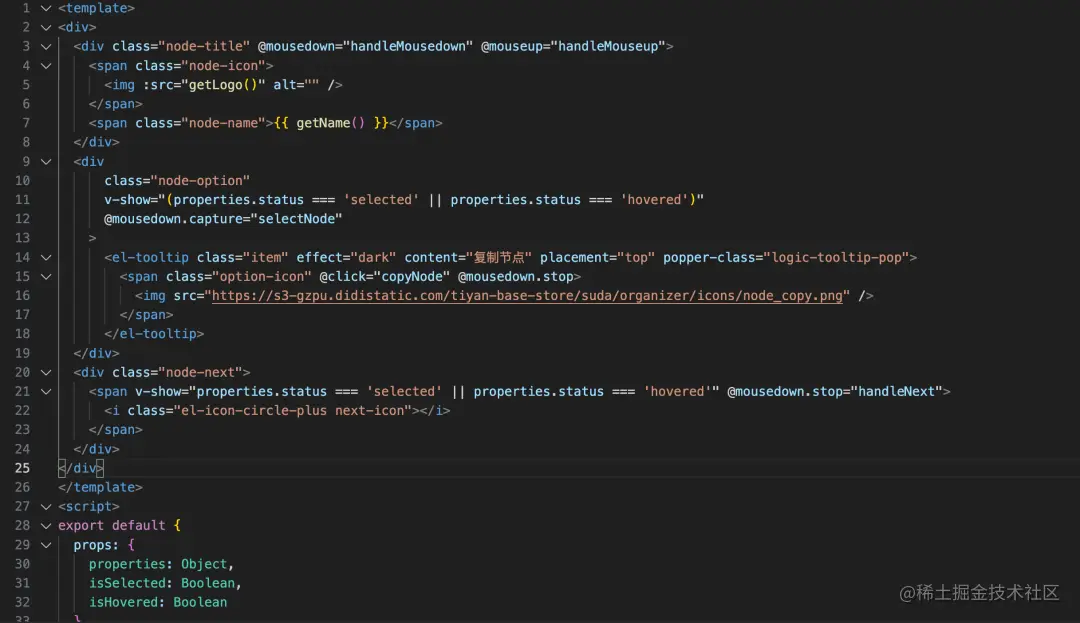Collapse the node-title div on line 3
Screen dimensions: 1080x623
tap(46, 47)
